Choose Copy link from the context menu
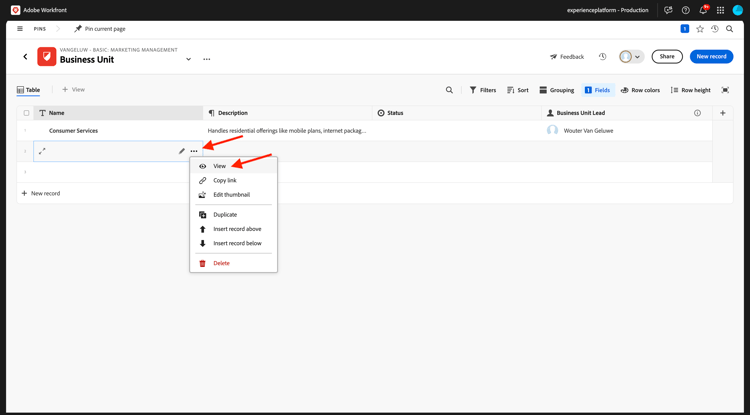 (x=233, y=180)
